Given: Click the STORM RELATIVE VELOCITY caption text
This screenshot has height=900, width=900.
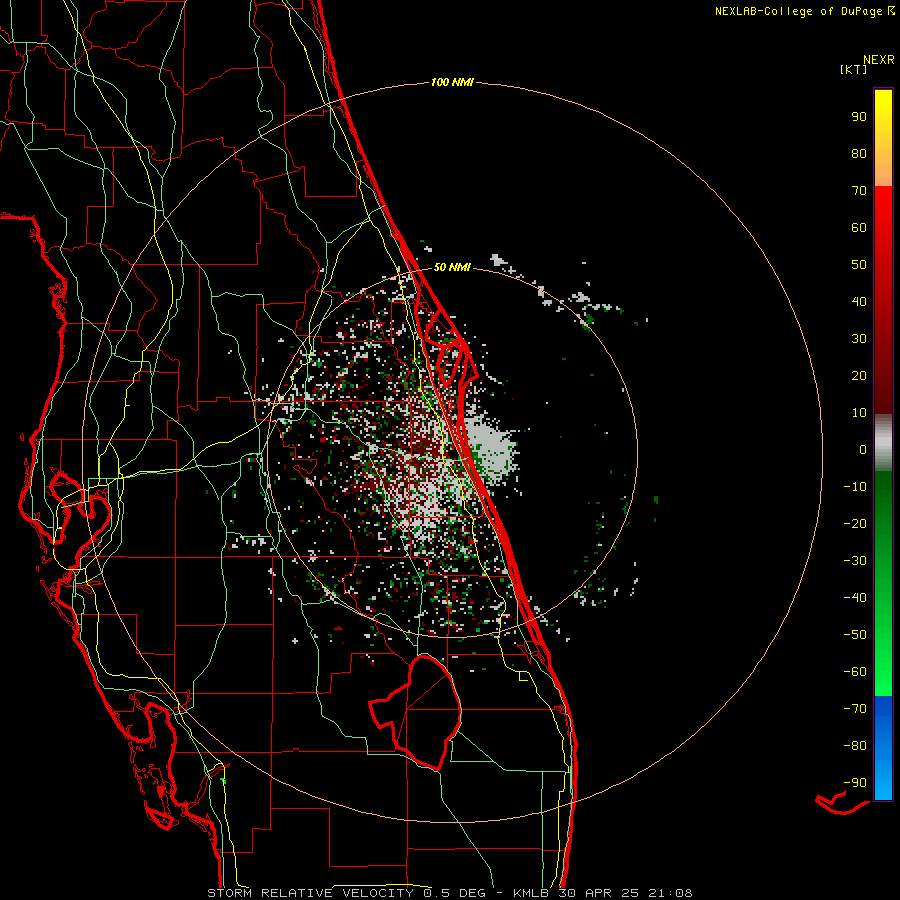Looking at the screenshot, I should pos(310,893).
